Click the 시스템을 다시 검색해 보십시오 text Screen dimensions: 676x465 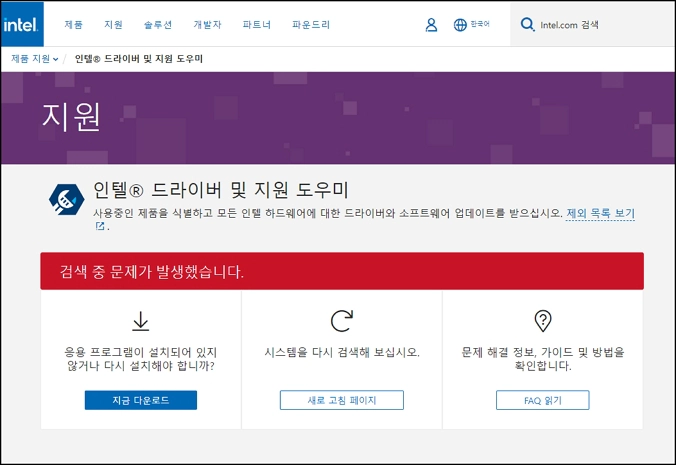click(x=342, y=352)
